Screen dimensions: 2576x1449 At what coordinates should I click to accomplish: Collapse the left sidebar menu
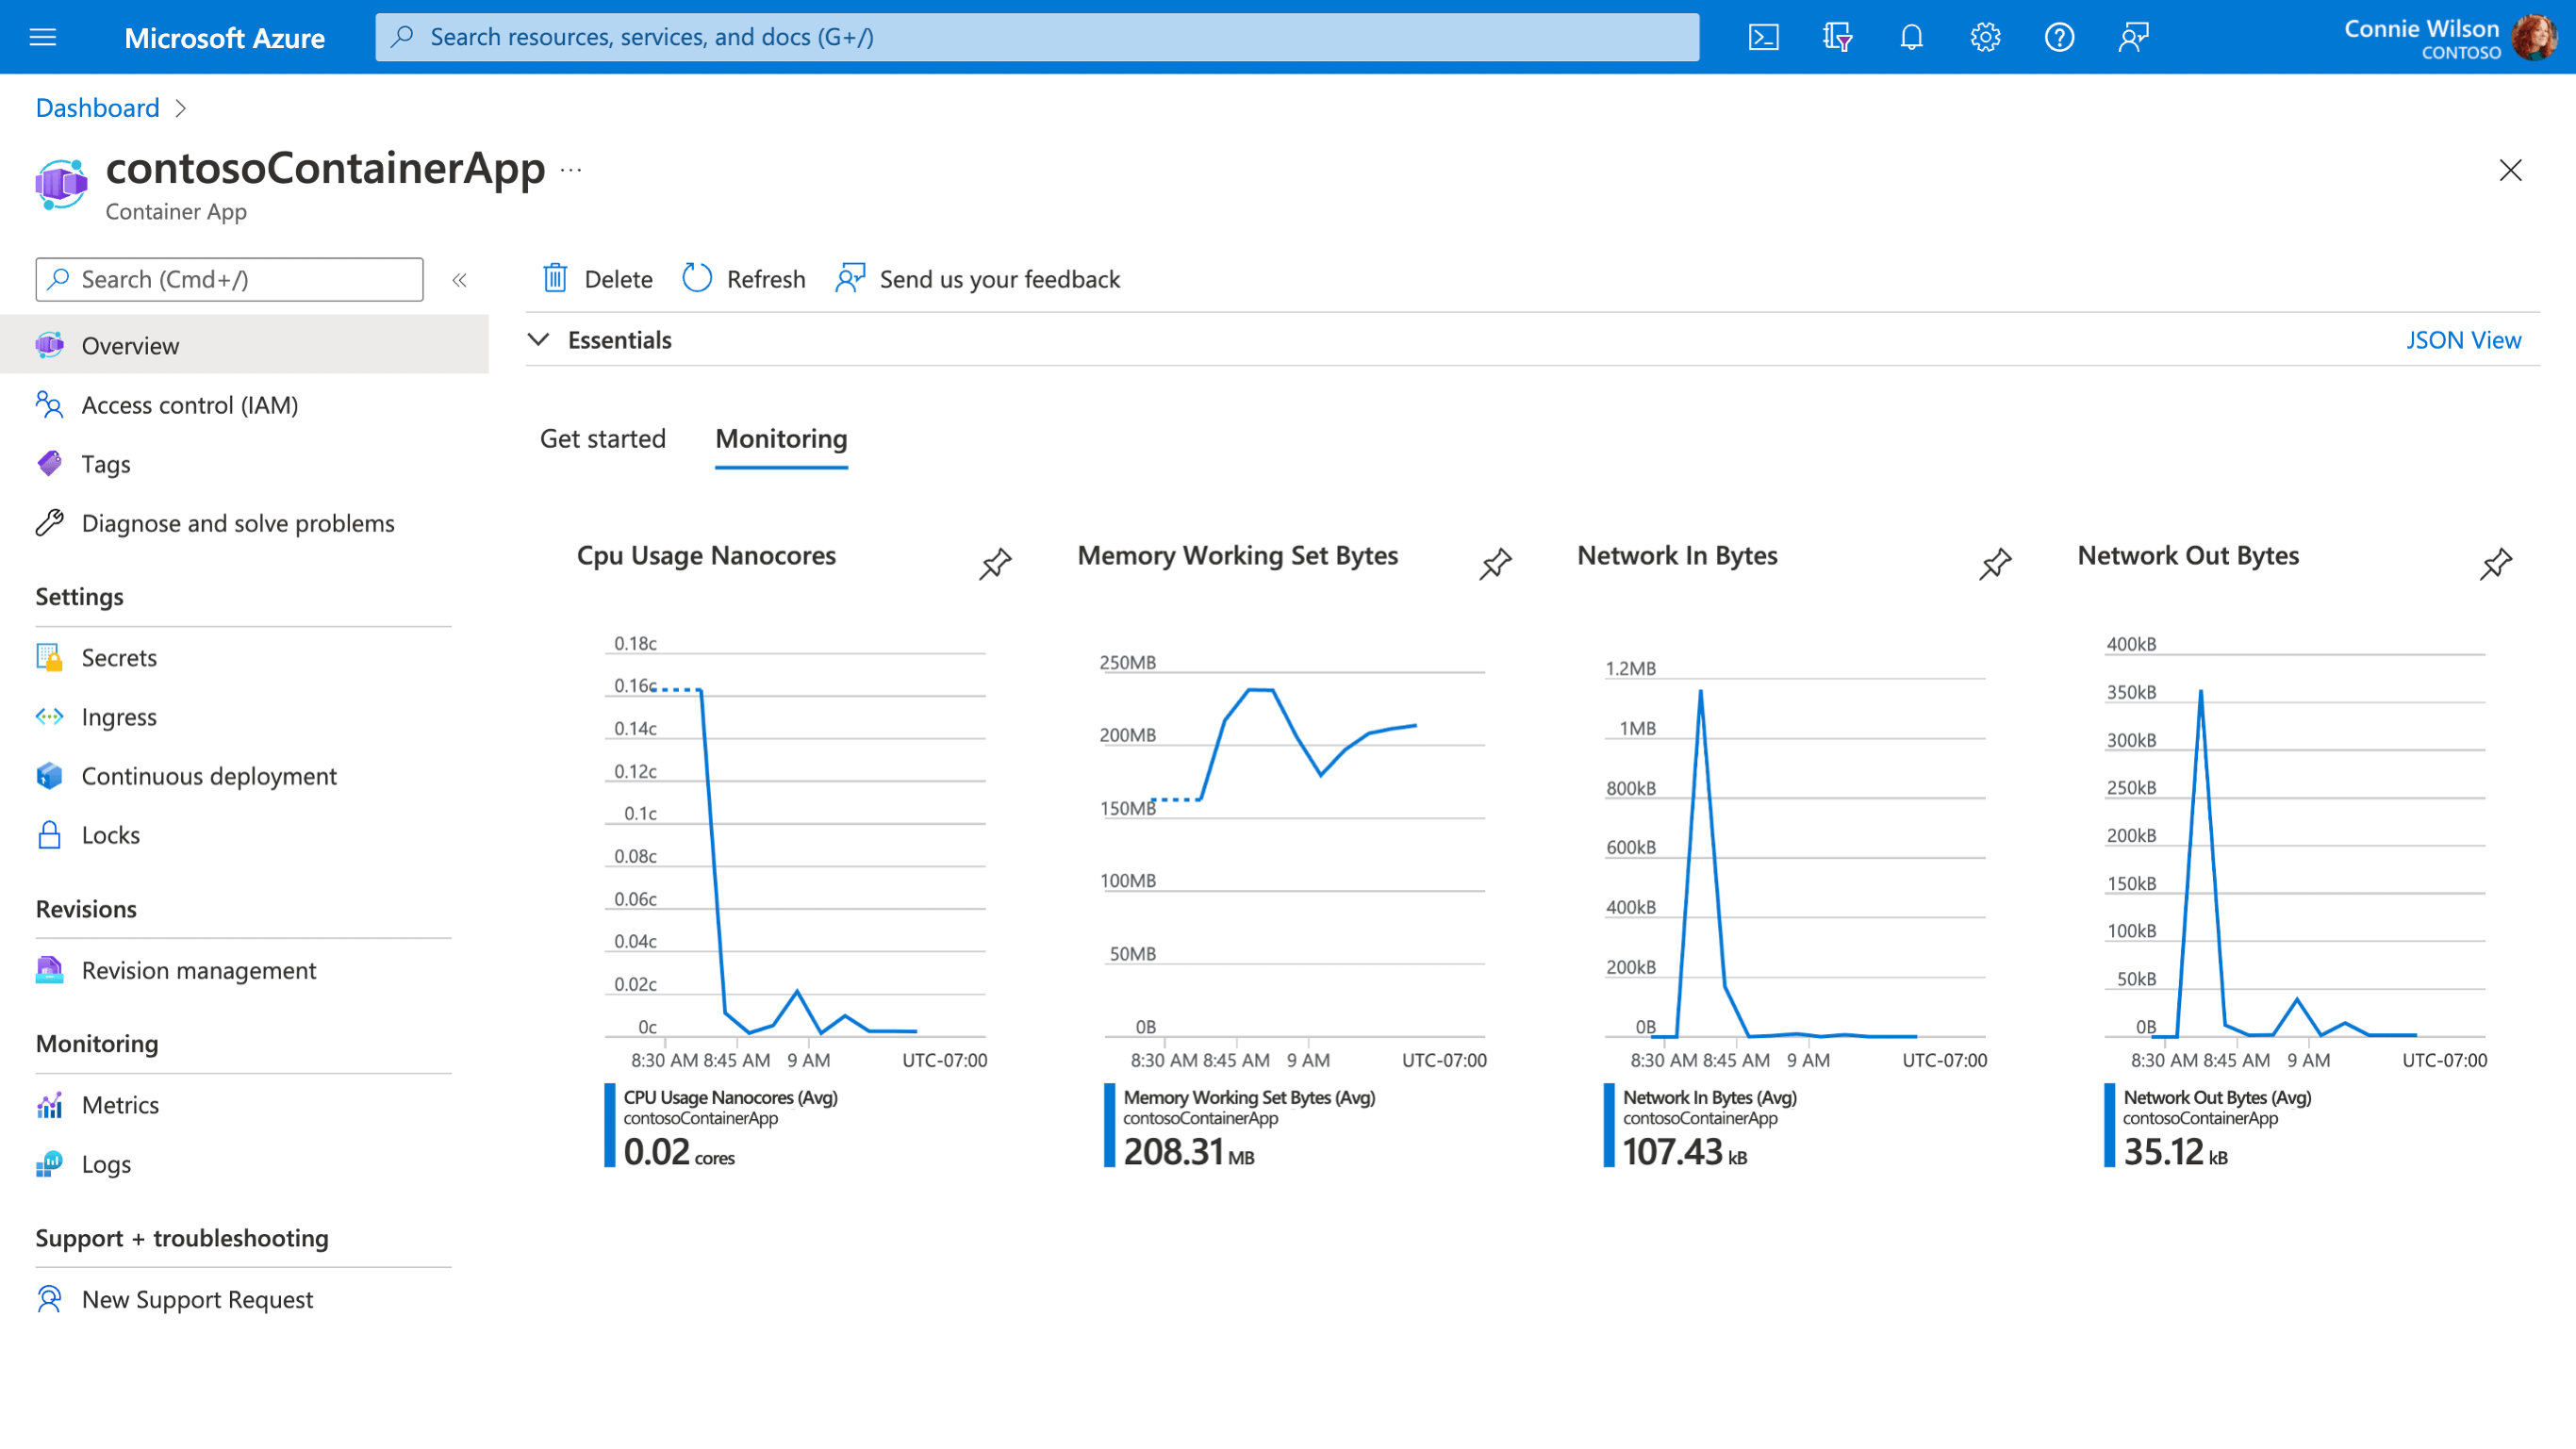point(459,280)
